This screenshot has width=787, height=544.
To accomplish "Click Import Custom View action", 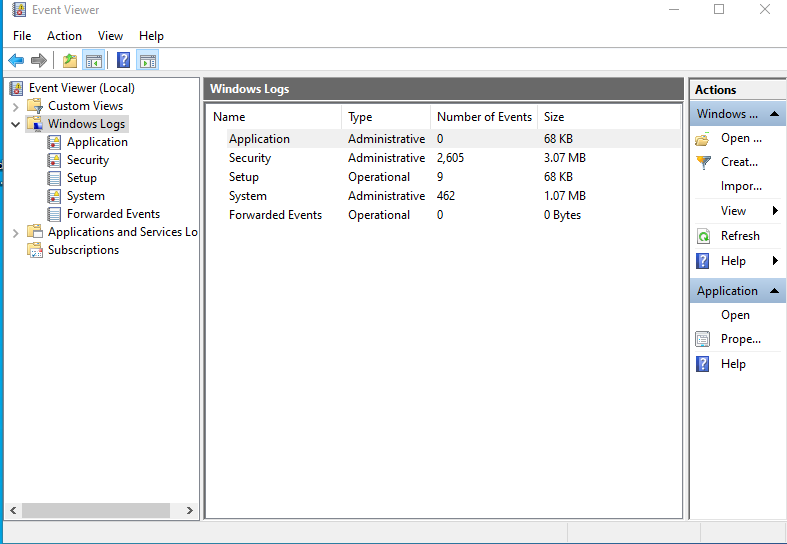I will 741,186.
